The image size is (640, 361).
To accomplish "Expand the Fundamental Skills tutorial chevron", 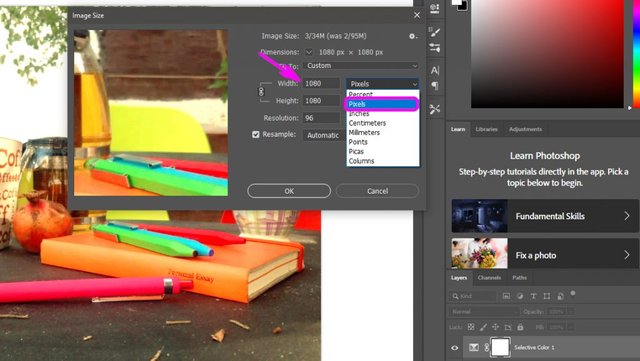I will coord(627,216).
